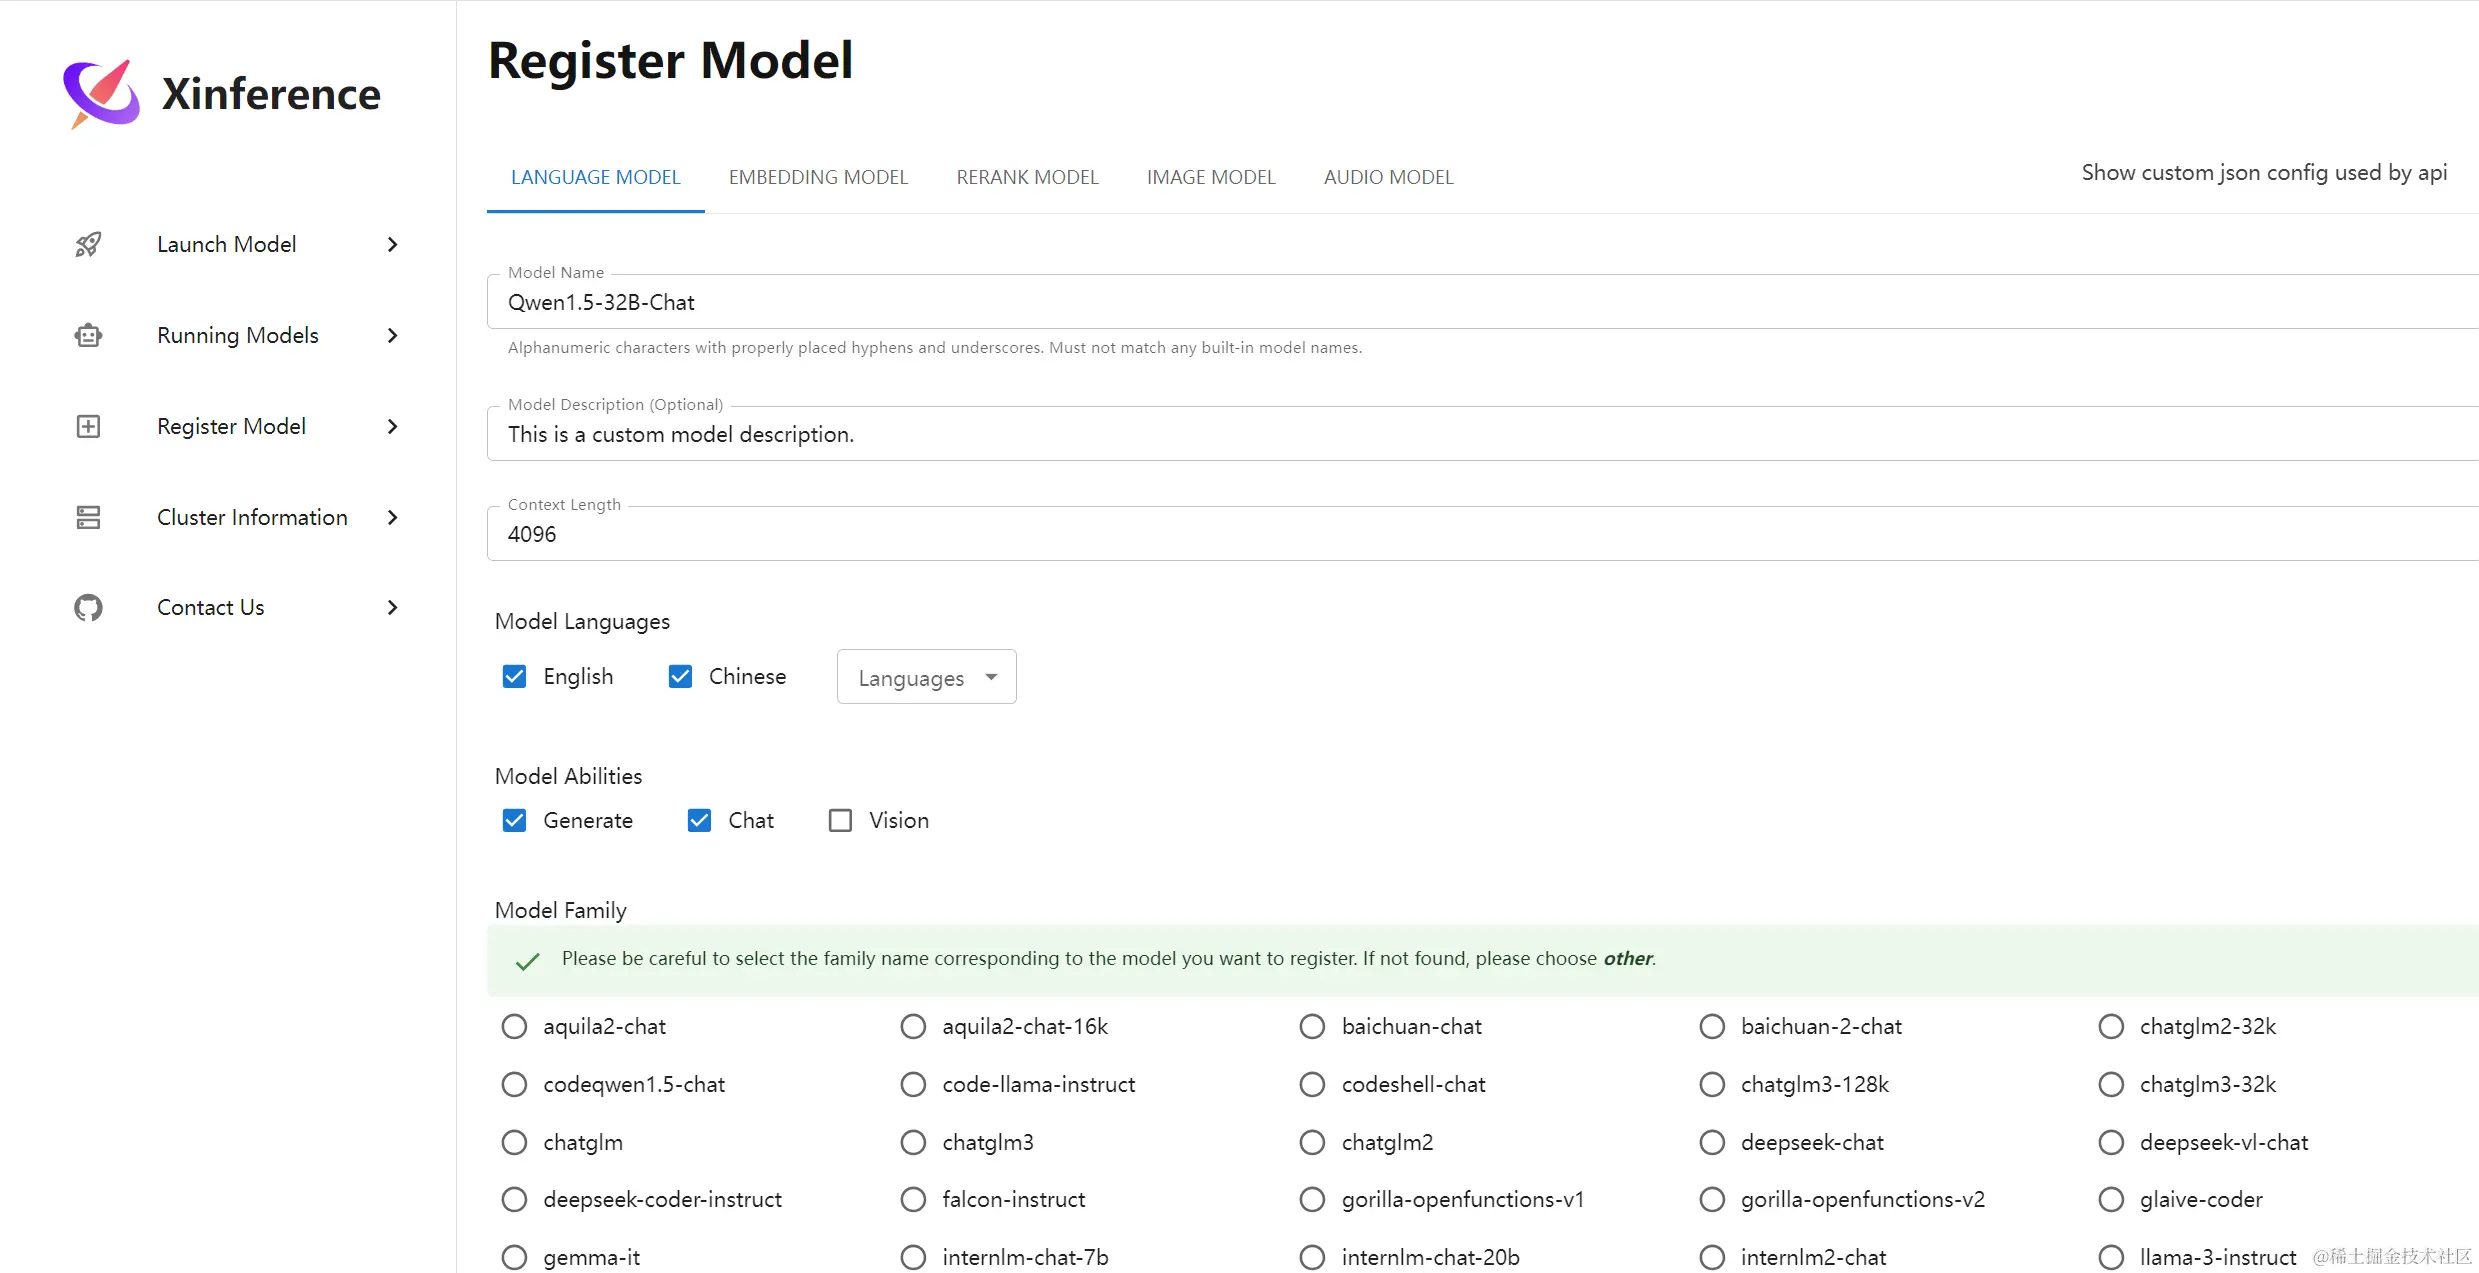Click the robot icon for Running Models
Screen dimensions: 2479x1273
(88, 335)
